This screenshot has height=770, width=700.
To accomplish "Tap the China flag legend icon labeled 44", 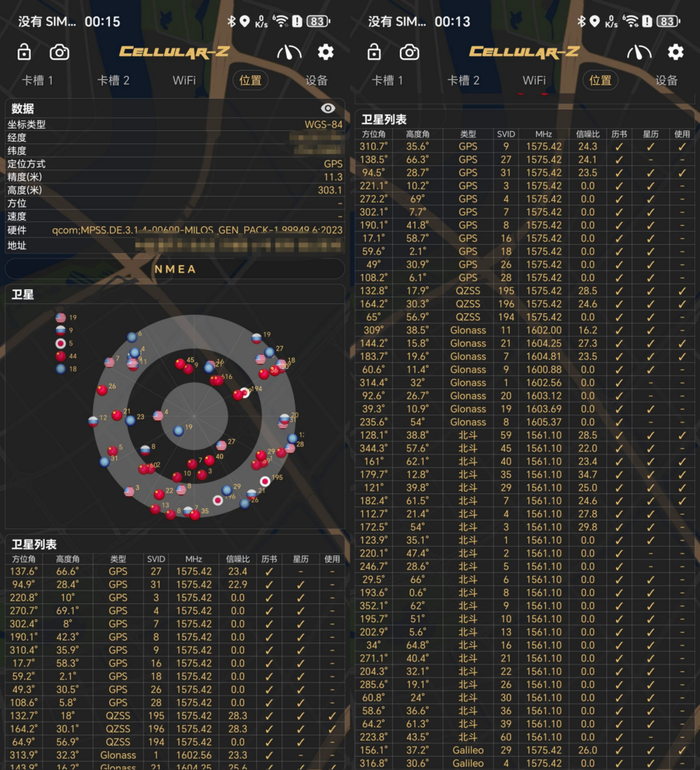I will pos(60,356).
